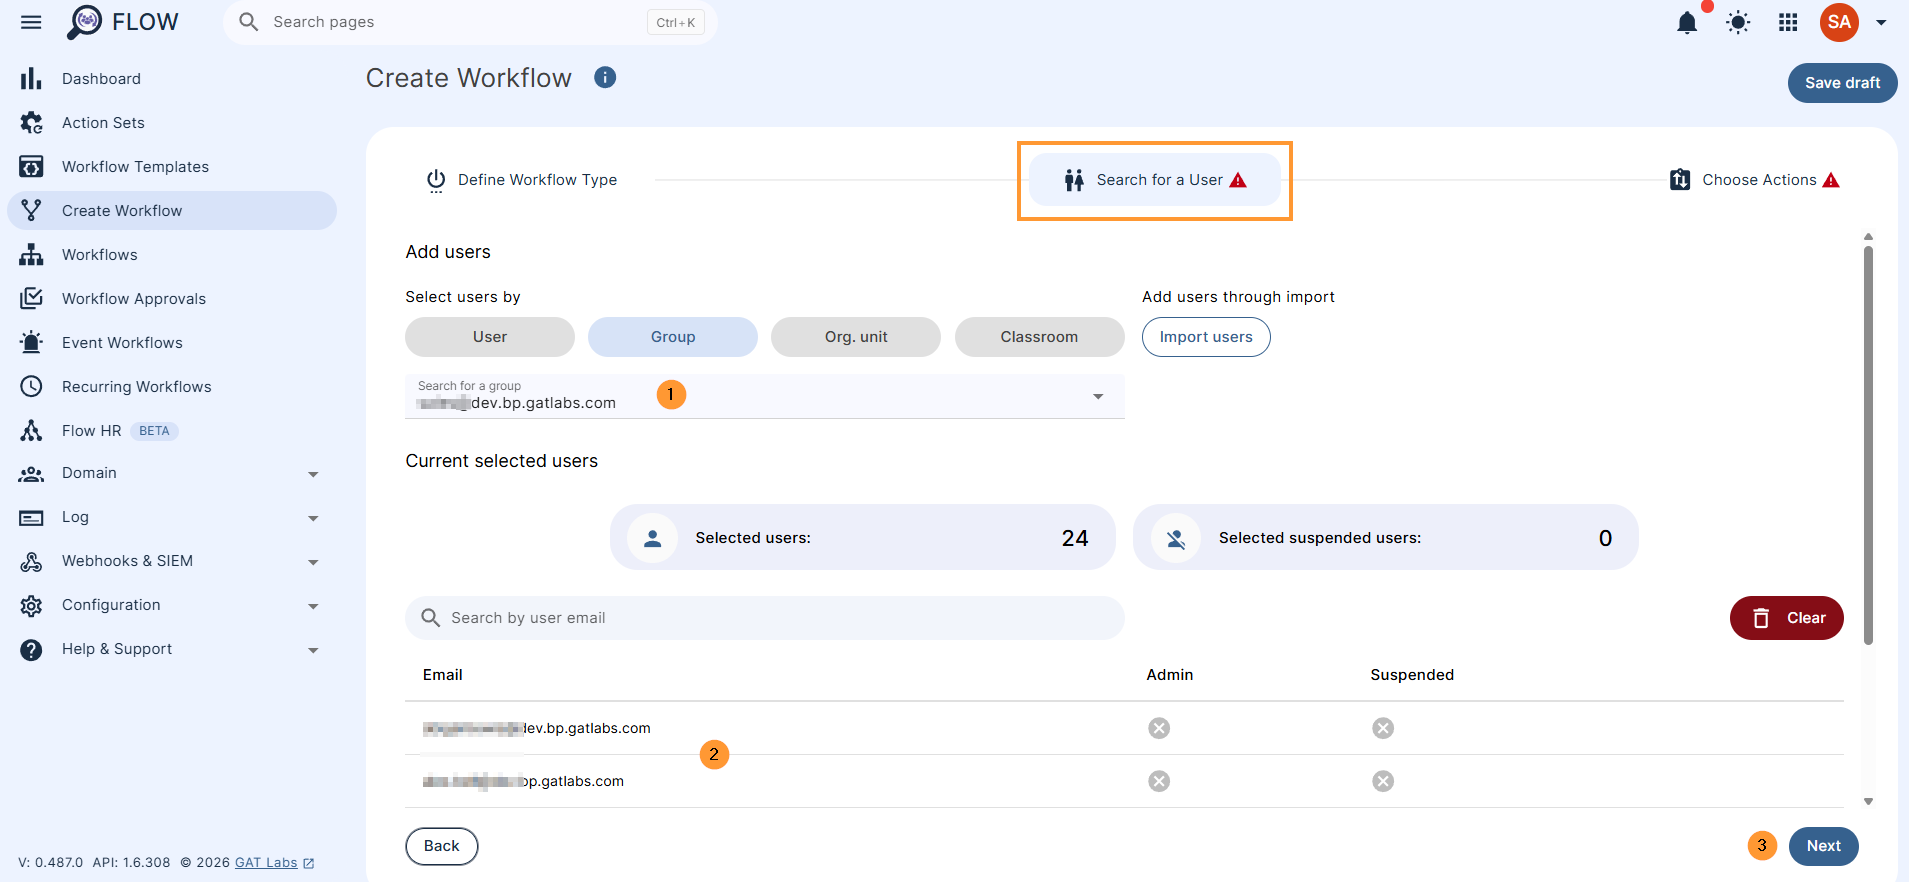Click the Workflow Templates icon
Viewport: 1909px width, 882px height.
coord(31,166)
